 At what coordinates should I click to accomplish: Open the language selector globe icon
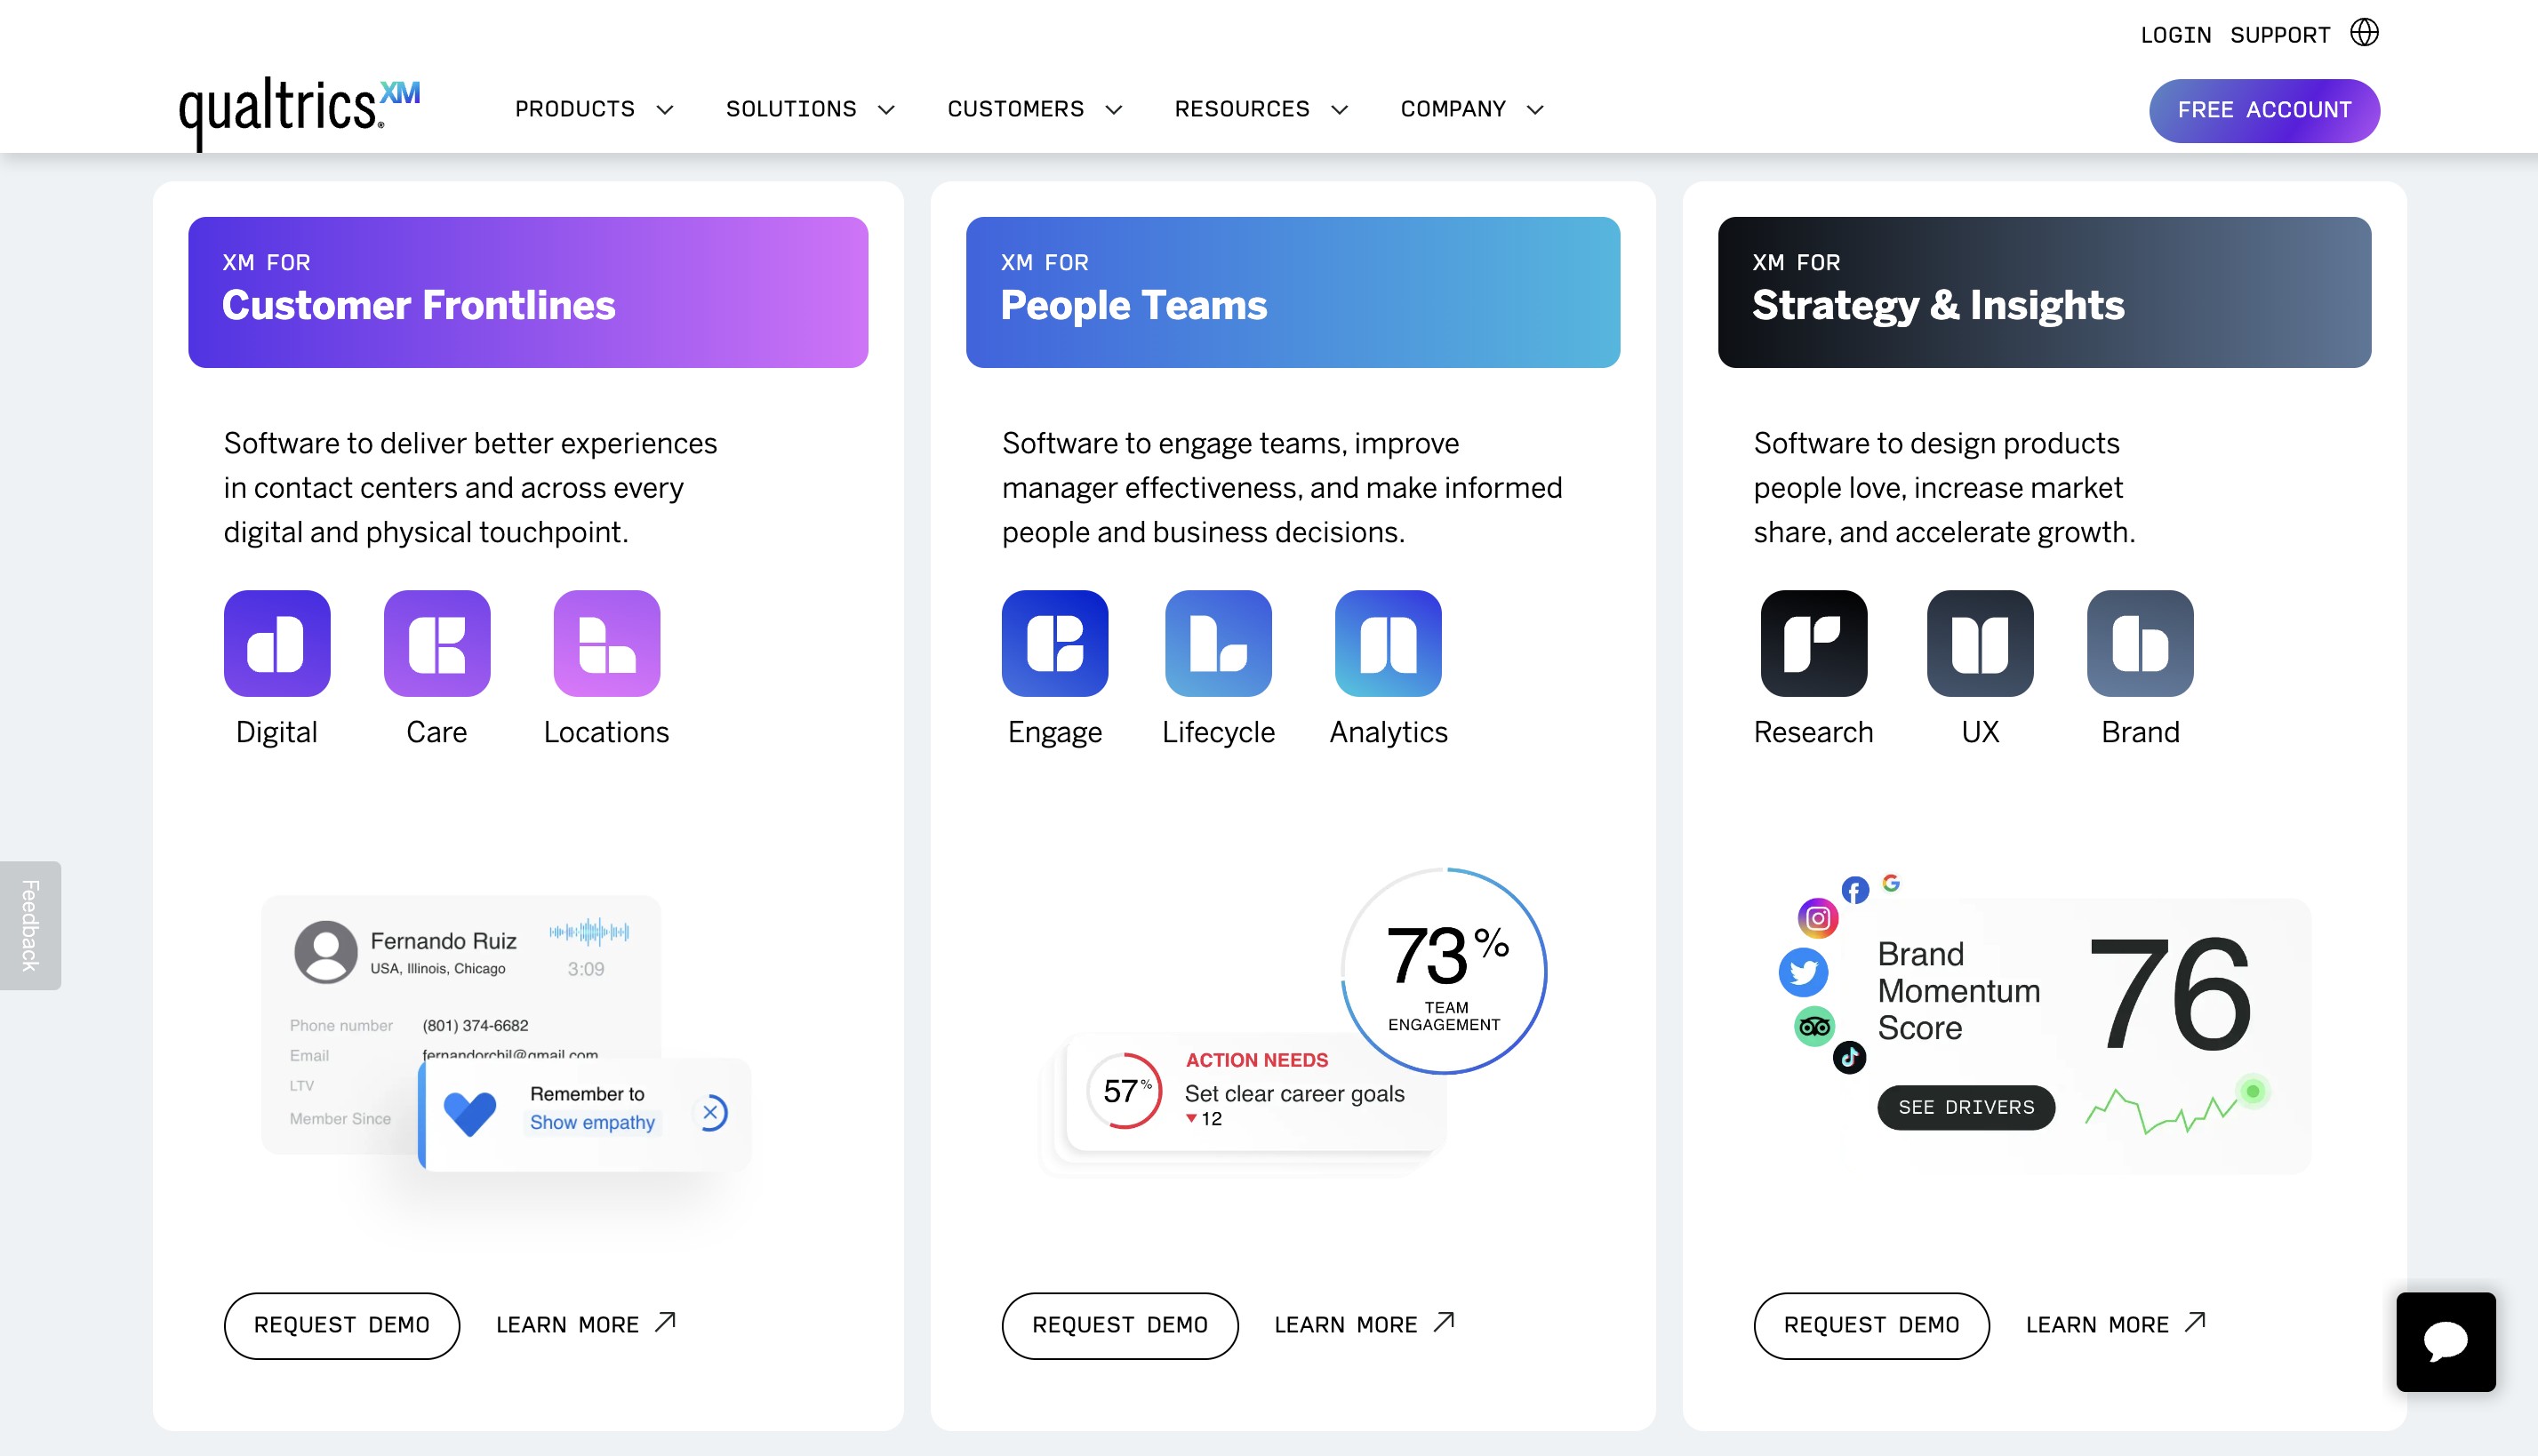[2364, 33]
